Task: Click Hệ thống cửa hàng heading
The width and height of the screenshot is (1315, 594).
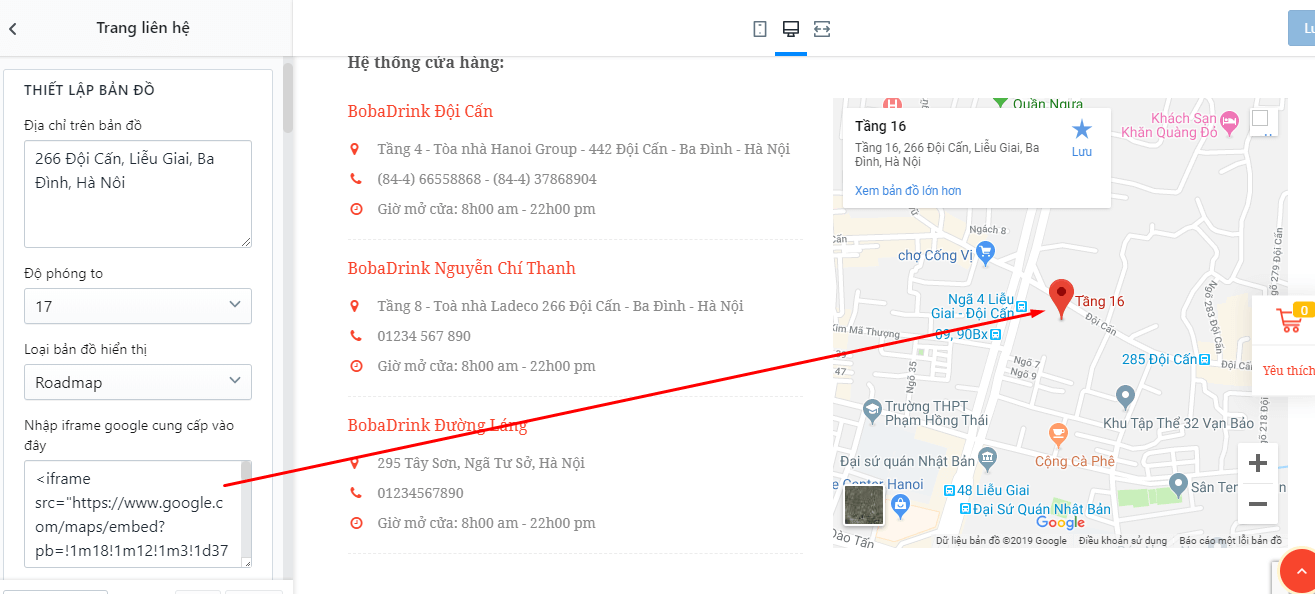Action: click(x=426, y=63)
